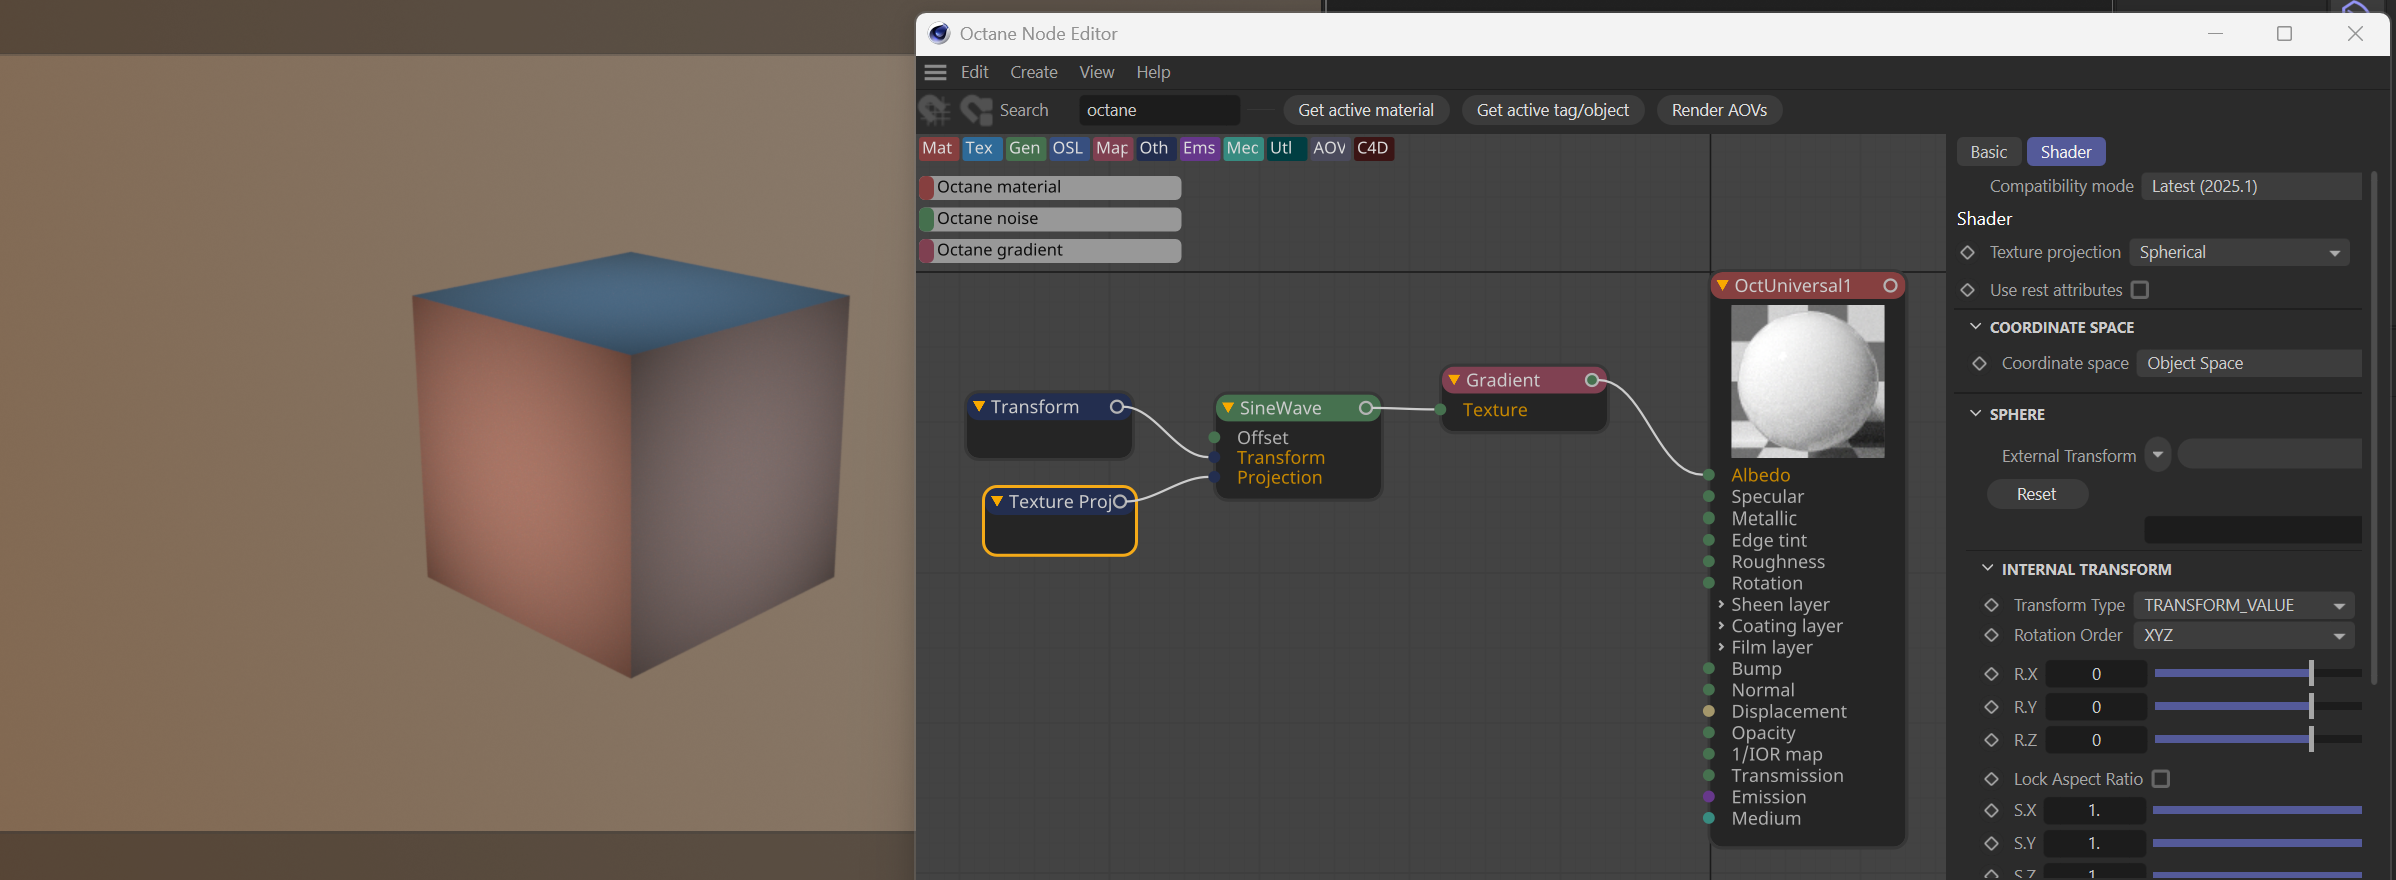The height and width of the screenshot is (880, 2396).
Task: Open the Help menu
Action: [1153, 72]
